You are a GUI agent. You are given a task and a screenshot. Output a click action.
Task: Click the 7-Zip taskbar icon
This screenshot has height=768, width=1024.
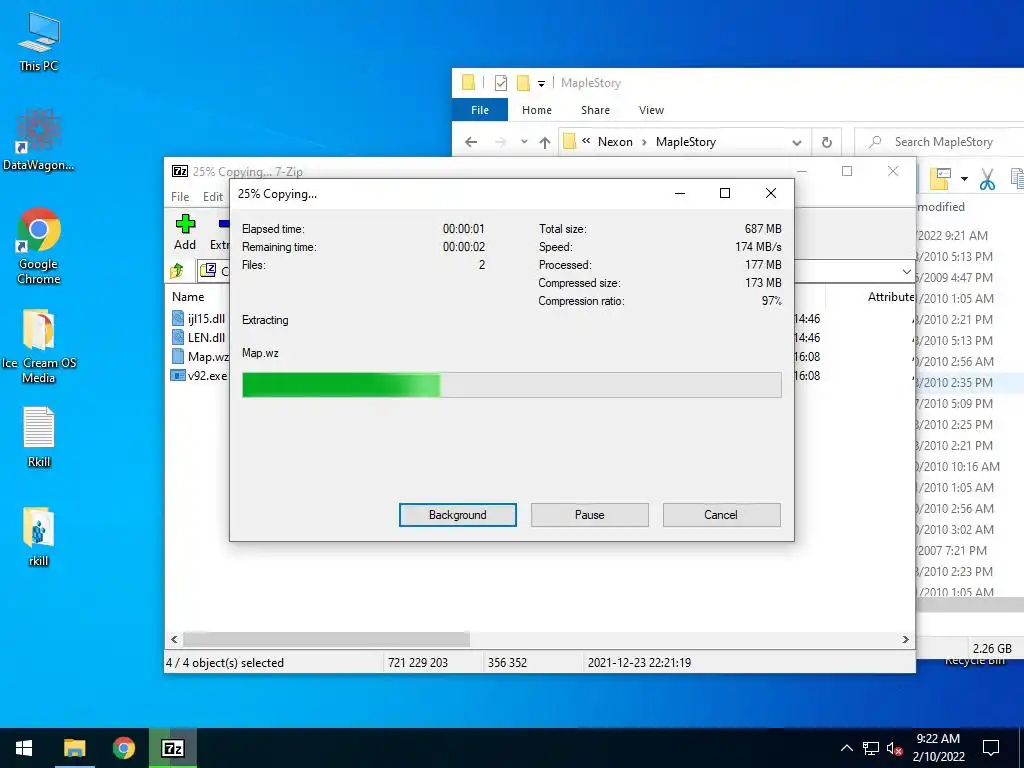[173, 748]
